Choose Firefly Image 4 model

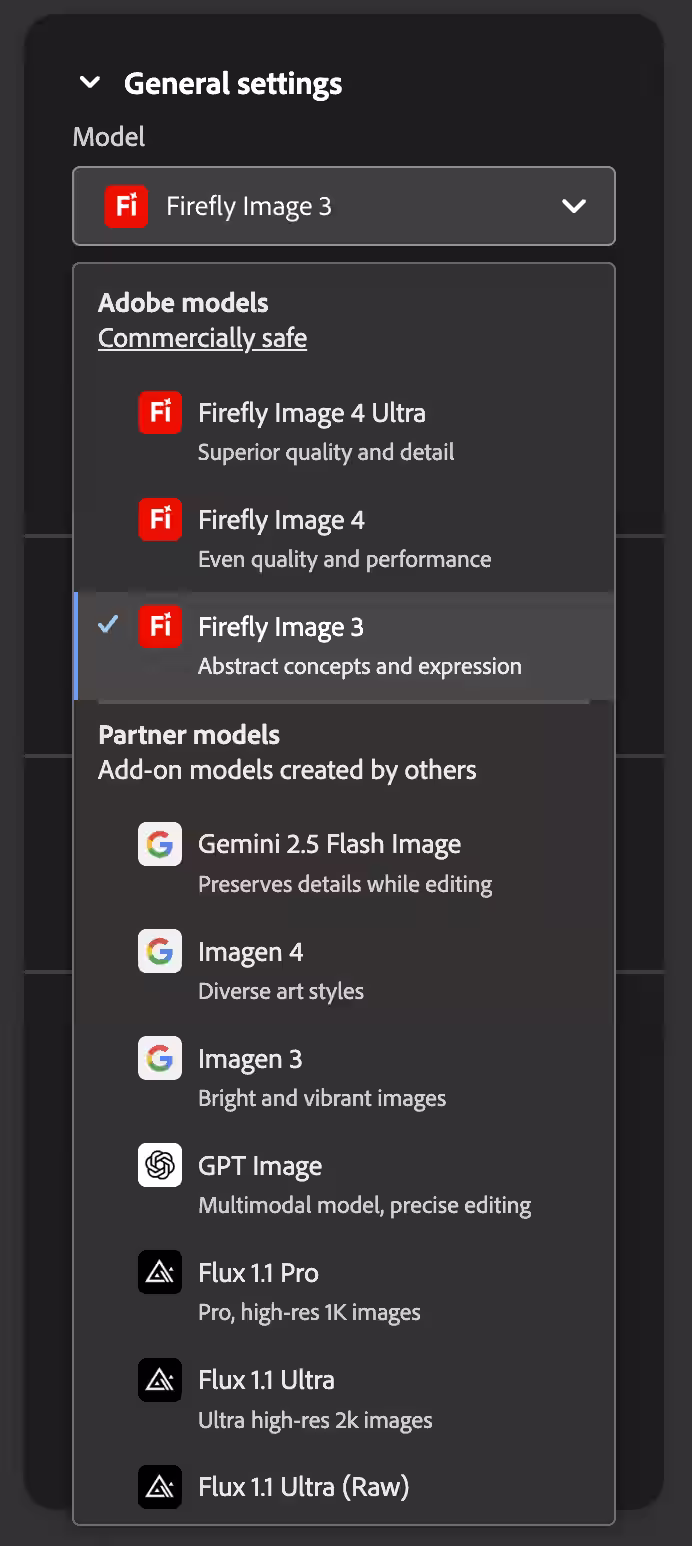coord(344,538)
